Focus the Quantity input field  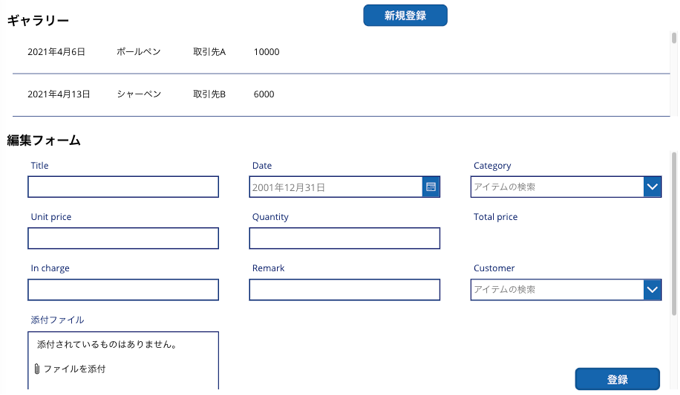[x=344, y=238]
